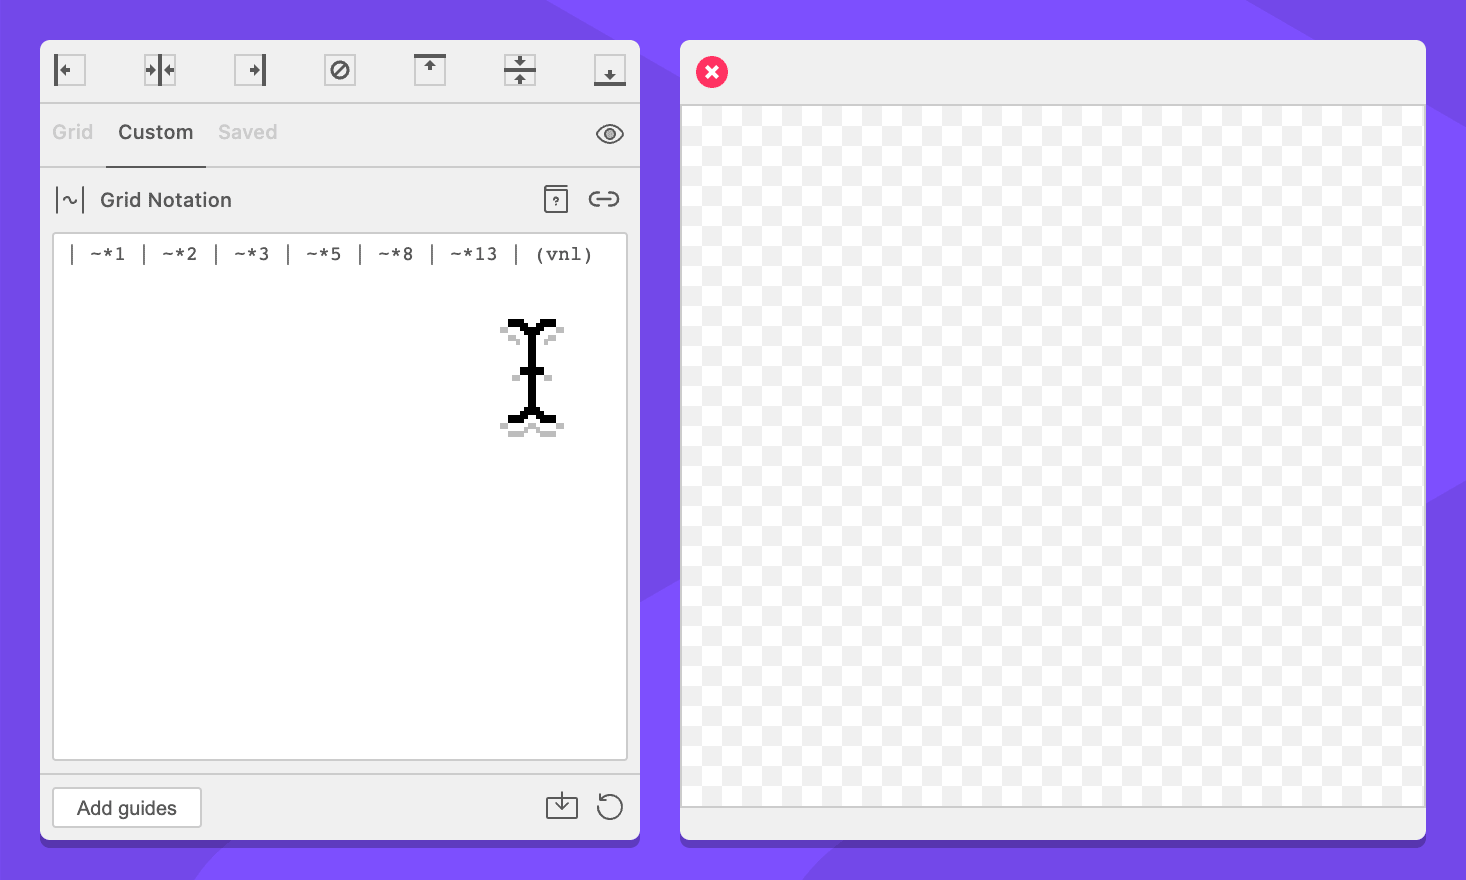Screen dimensions: 1466x880
Task: Add a guide to the left edge
Action: click(69, 70)
